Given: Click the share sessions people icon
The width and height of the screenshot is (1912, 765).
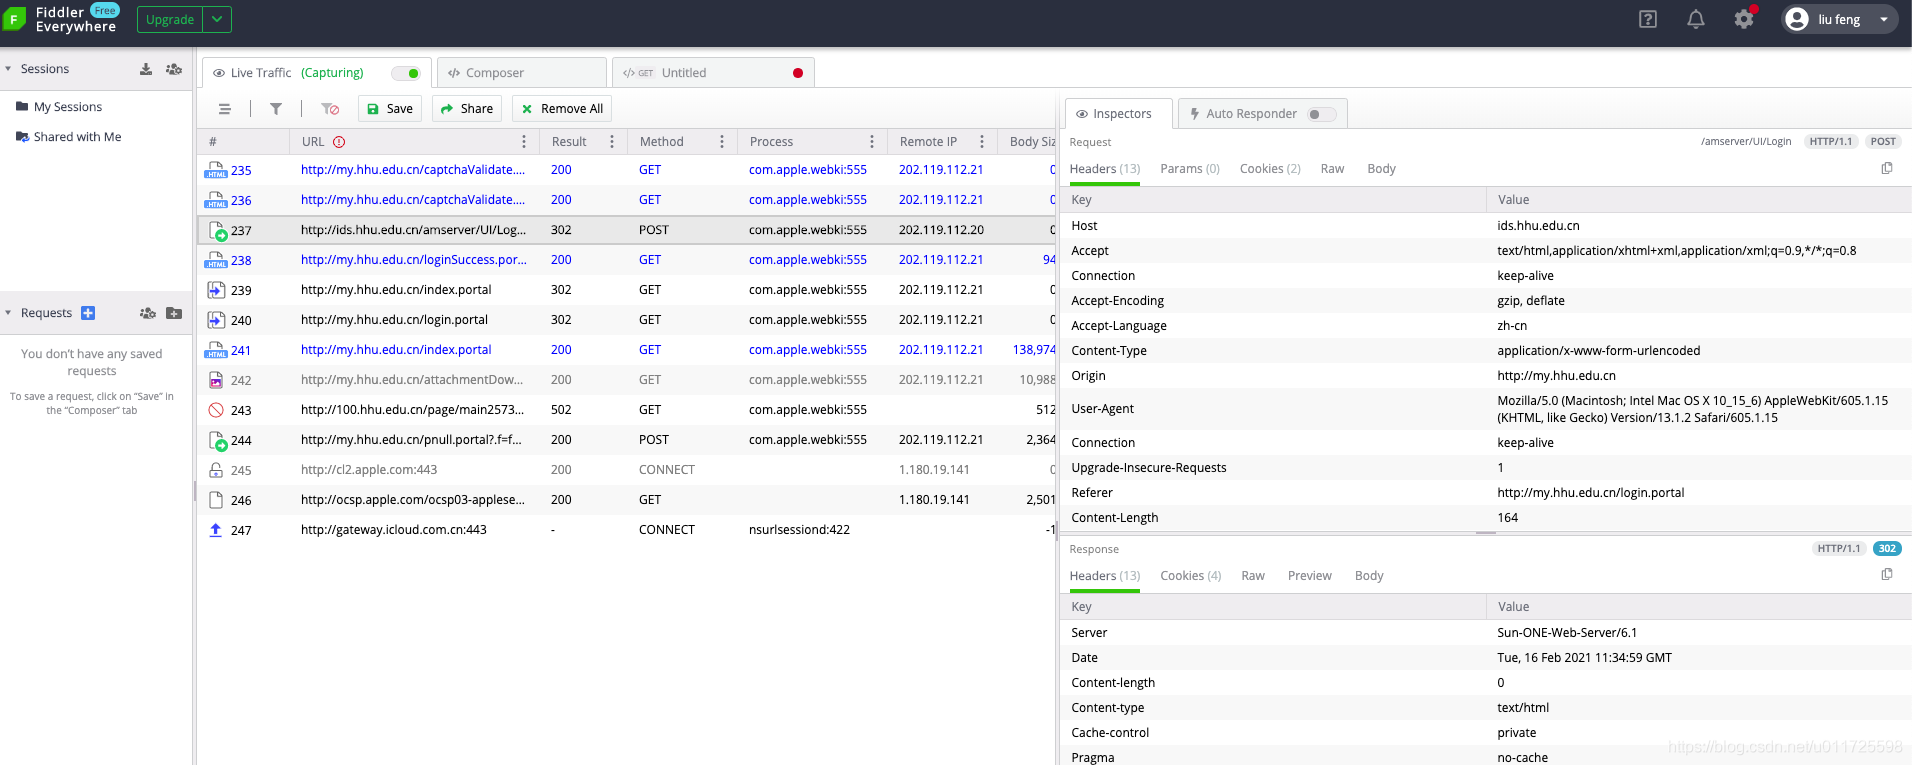Looking at the screenshot, I should [x=174, y=69].
